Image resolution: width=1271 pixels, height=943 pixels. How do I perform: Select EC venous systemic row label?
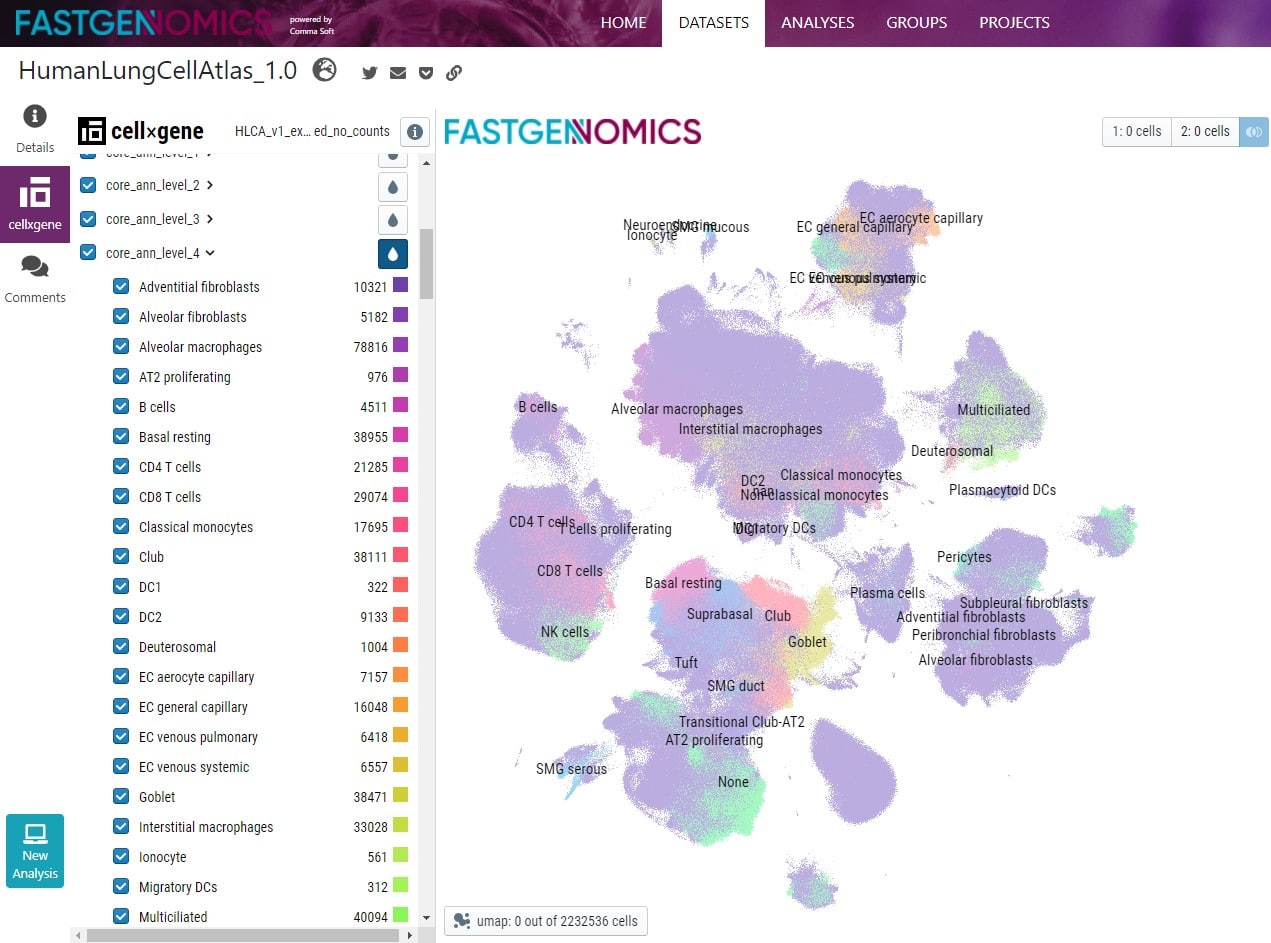[194, 767]
